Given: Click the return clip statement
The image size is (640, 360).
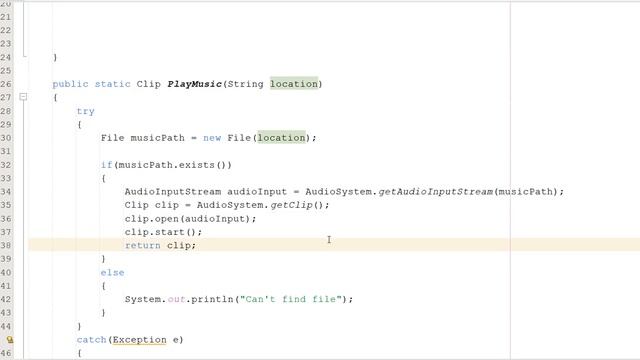Looking at the screenshot, I should point(160,246).
